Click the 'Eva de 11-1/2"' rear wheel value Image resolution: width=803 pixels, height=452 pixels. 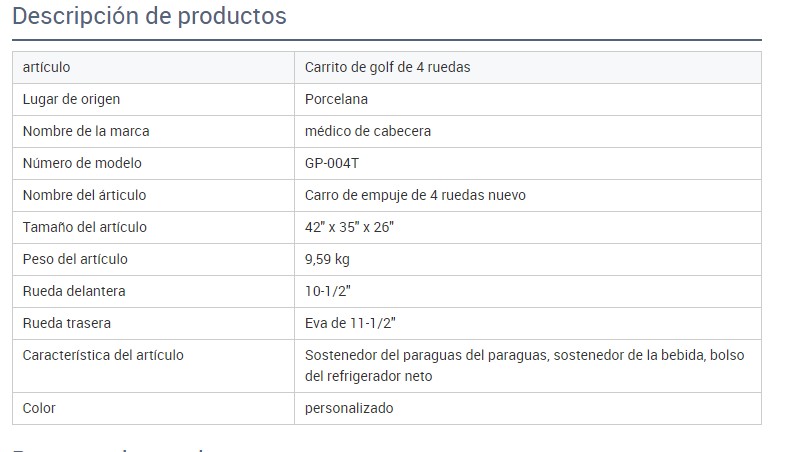(x=350, y=323)
